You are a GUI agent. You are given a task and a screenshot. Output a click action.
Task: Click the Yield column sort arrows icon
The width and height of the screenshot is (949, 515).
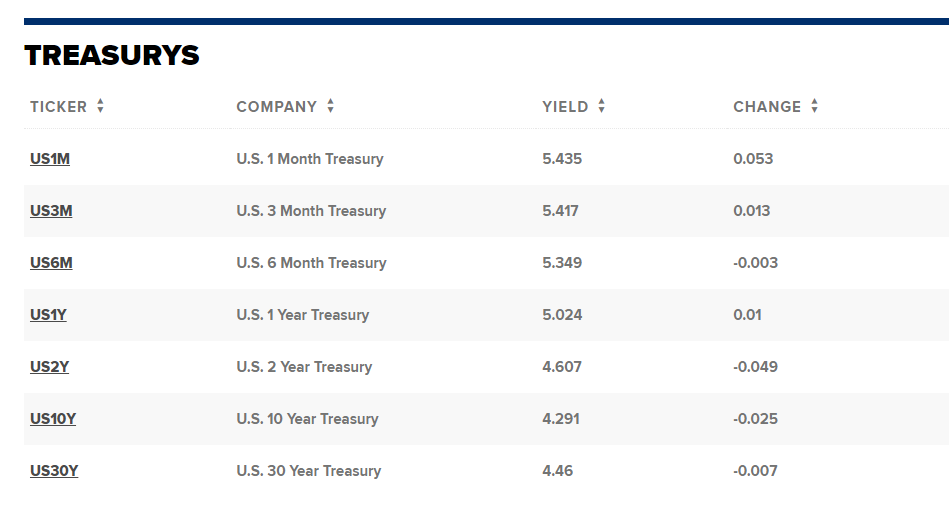click(602, 106)
